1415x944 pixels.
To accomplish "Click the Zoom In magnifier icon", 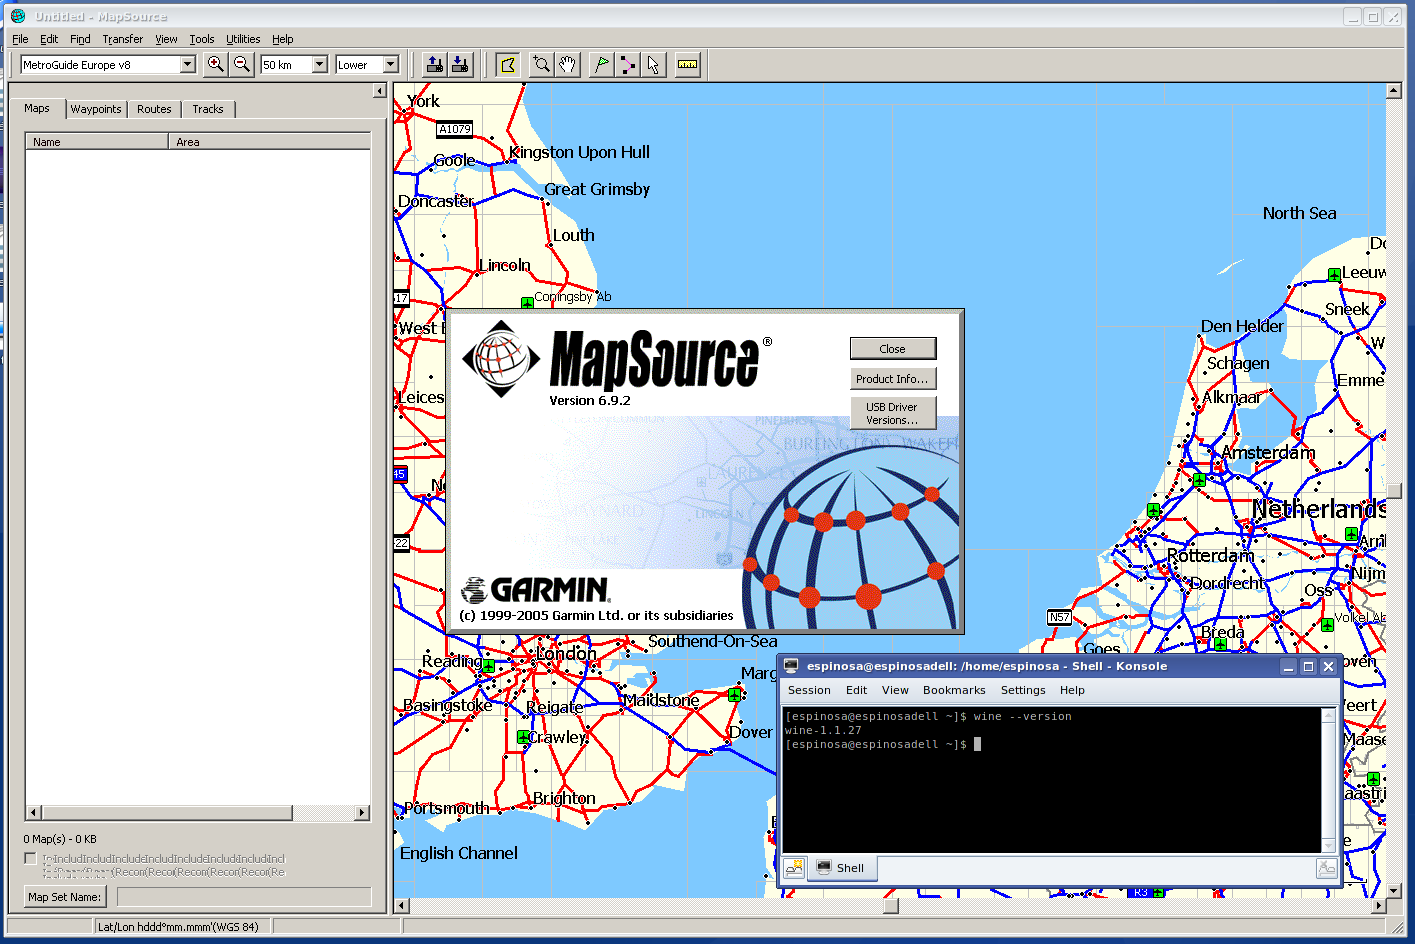I will (x=215, y=65).
